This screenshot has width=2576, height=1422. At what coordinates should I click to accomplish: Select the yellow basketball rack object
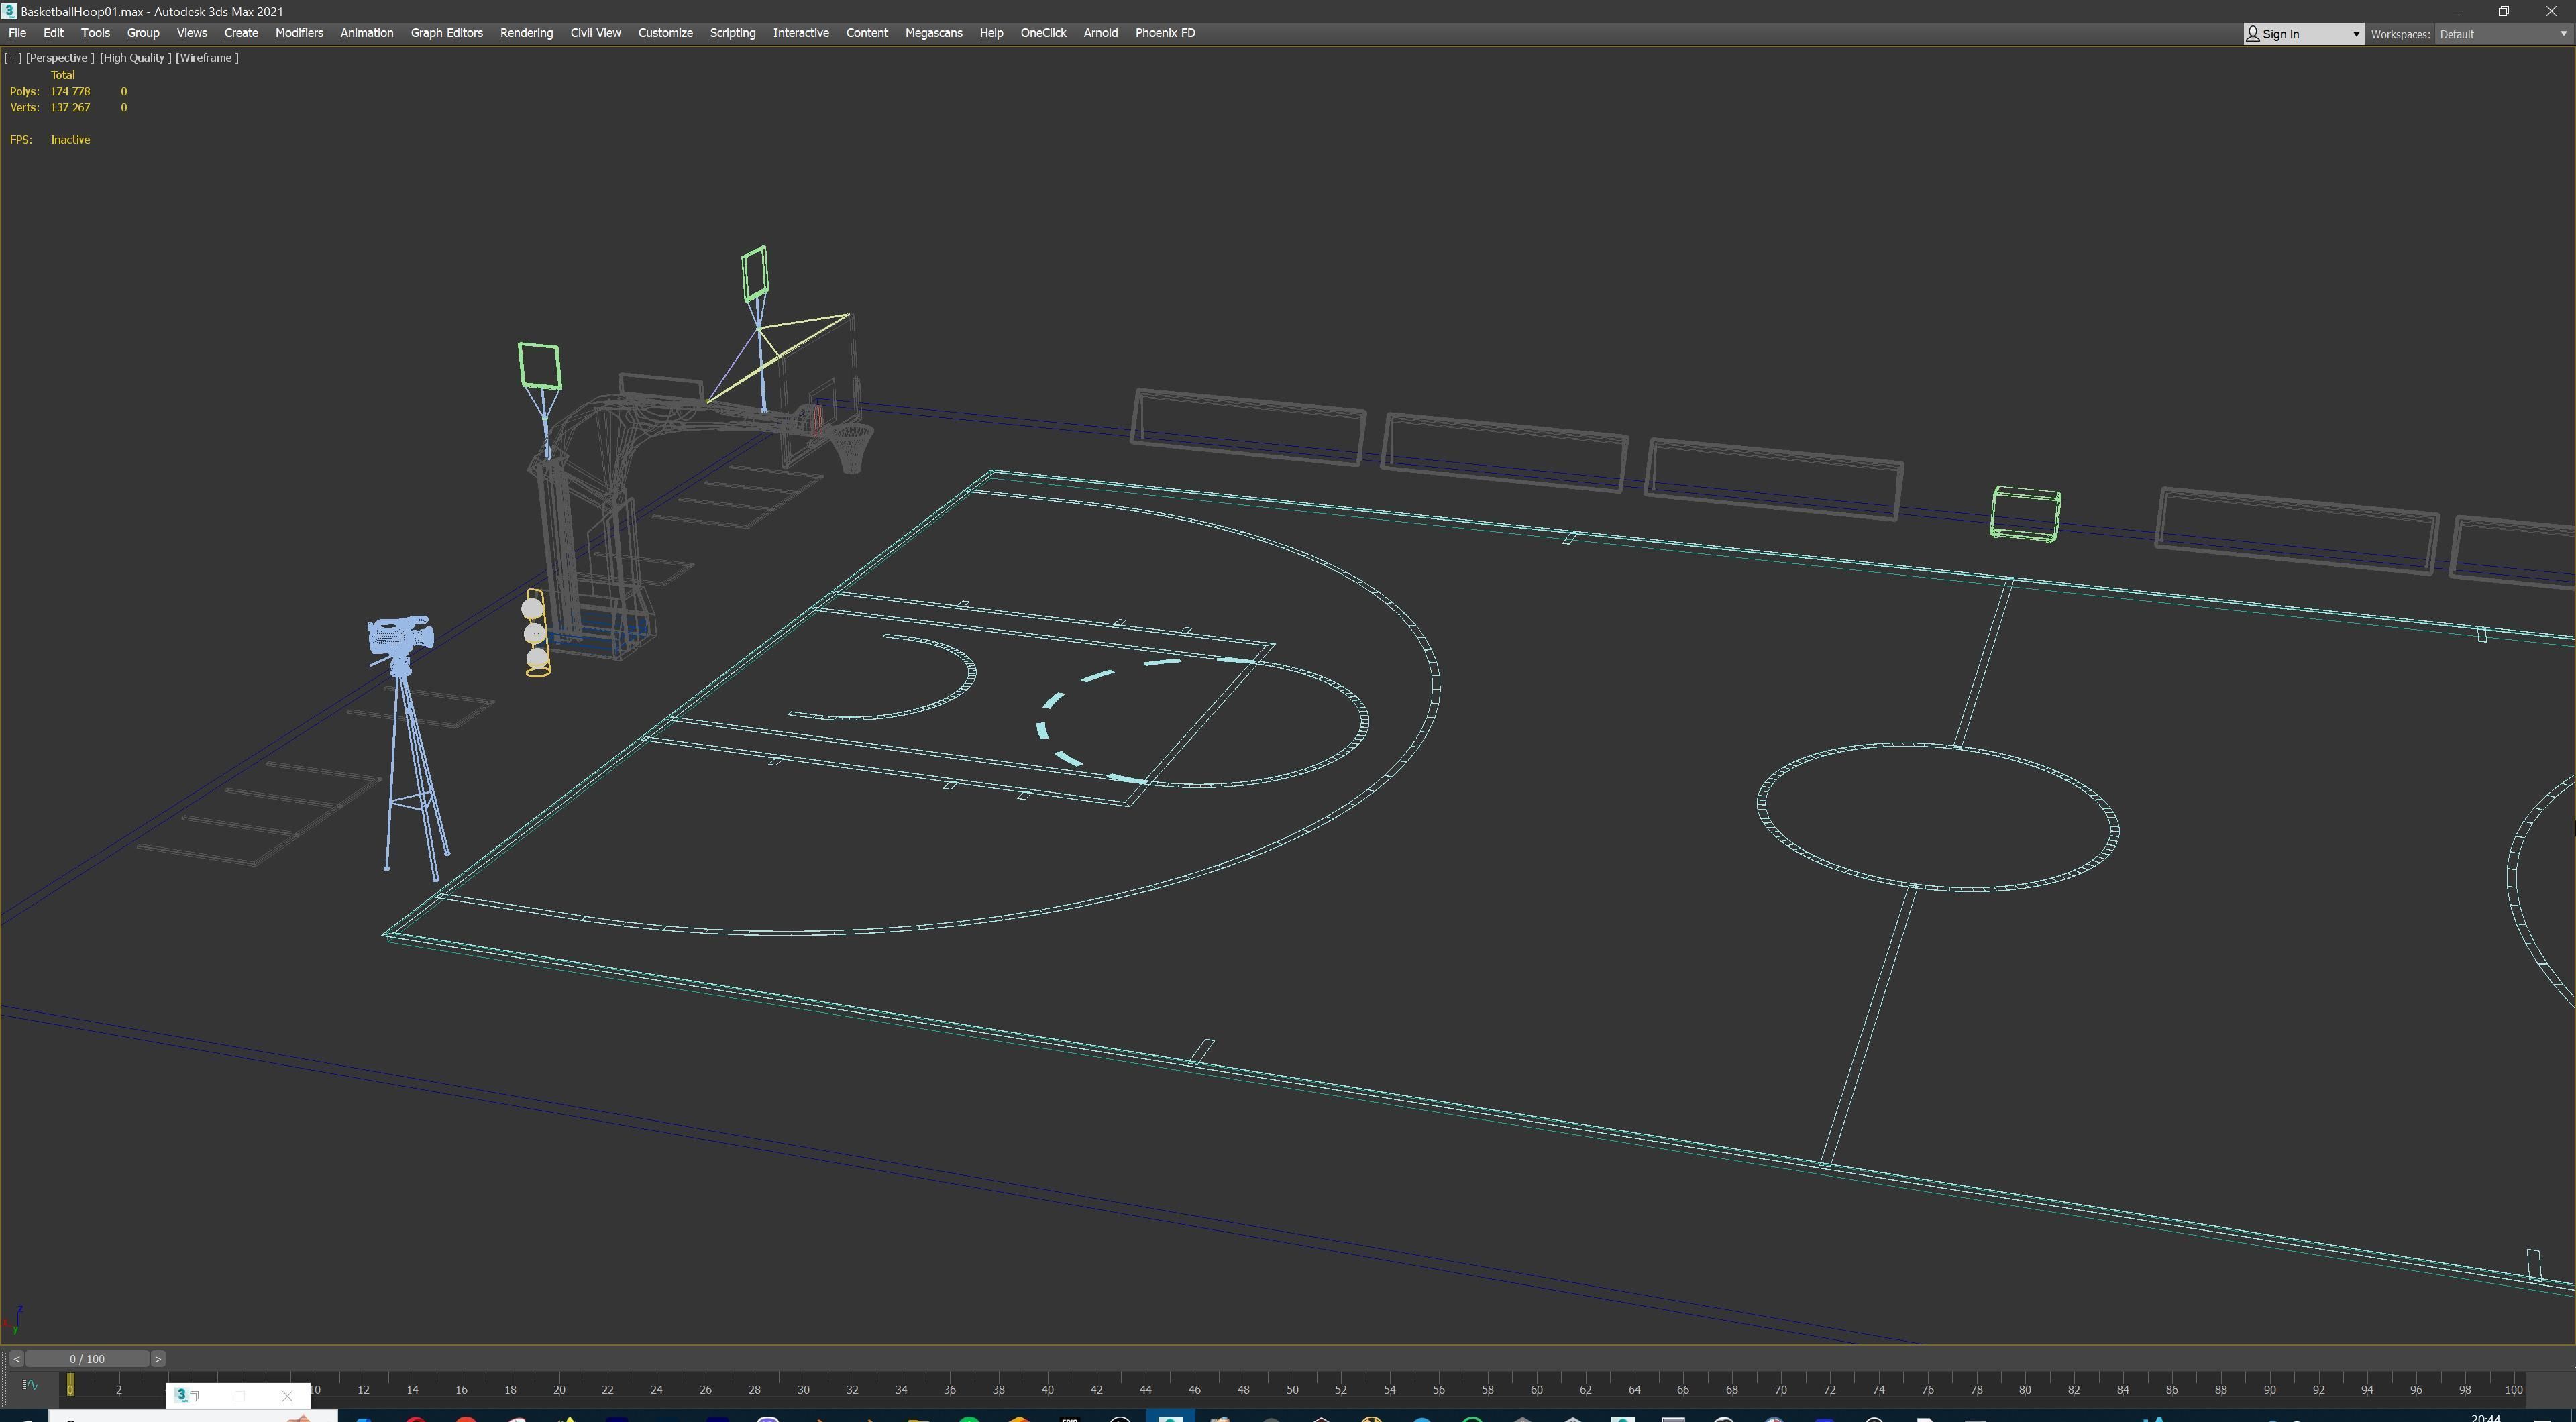536,633
